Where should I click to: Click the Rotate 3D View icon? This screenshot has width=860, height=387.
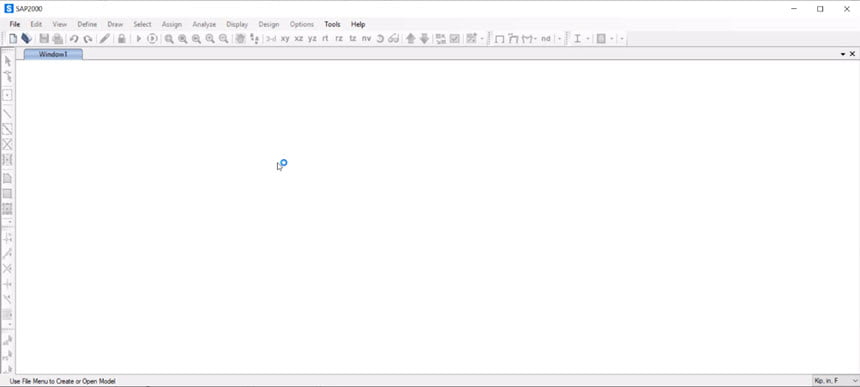click(x=380, y=39)
